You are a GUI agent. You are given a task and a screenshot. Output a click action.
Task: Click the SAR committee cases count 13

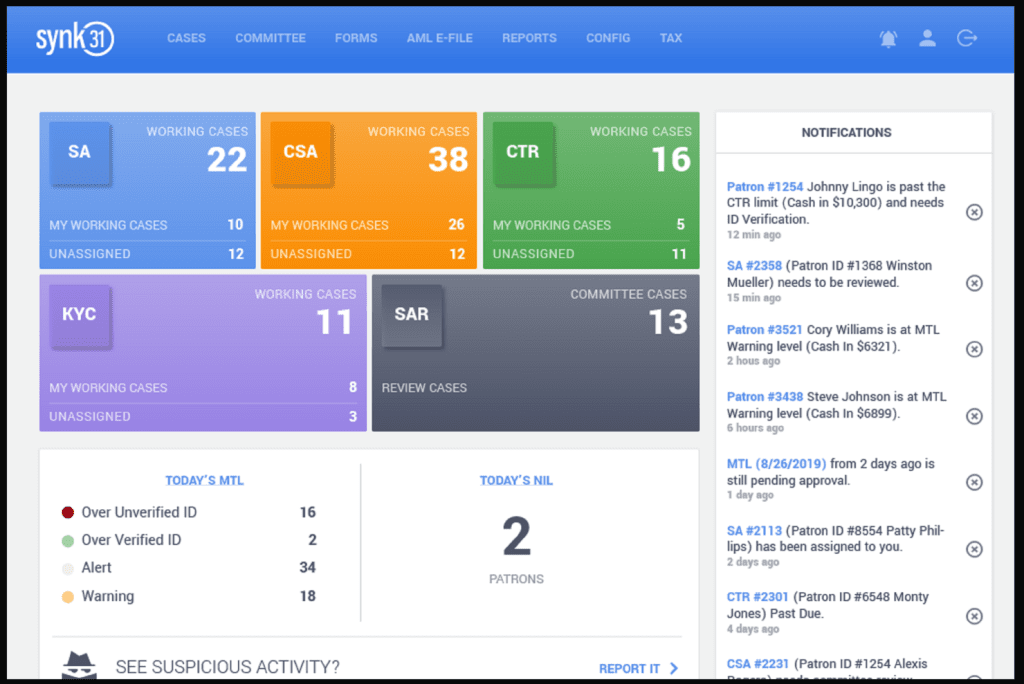click(x=668, y=322)
